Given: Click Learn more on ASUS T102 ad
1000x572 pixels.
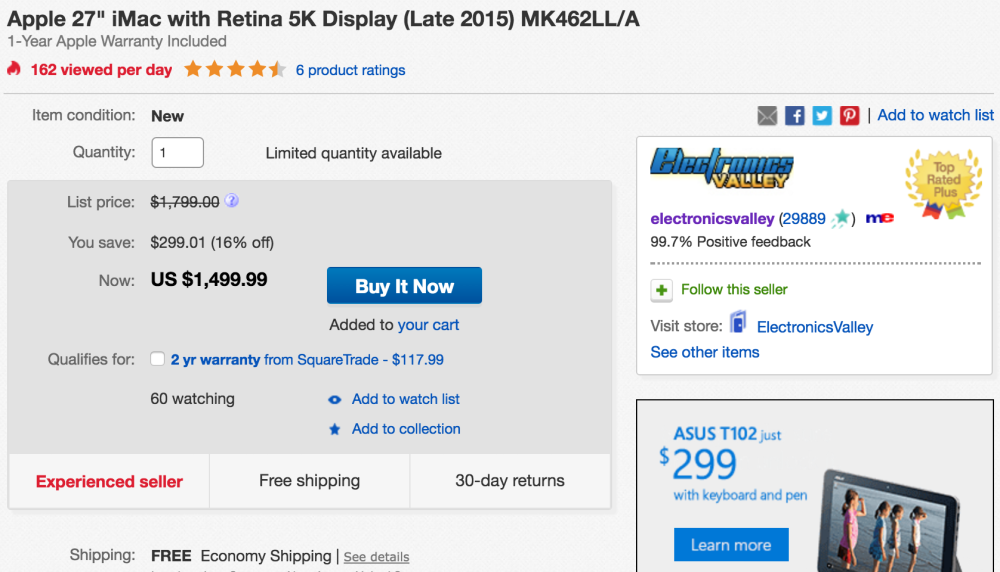Looking at the screenshot, I should coord(730,545).
